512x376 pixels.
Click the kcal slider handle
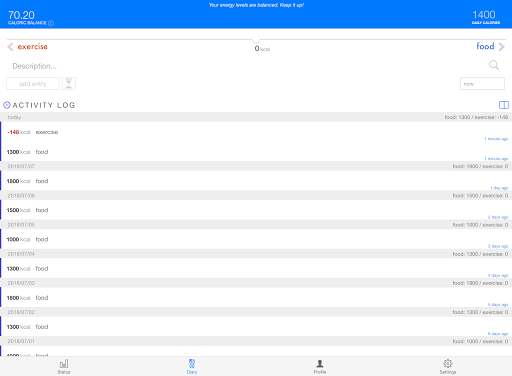[x=256, y=39]
